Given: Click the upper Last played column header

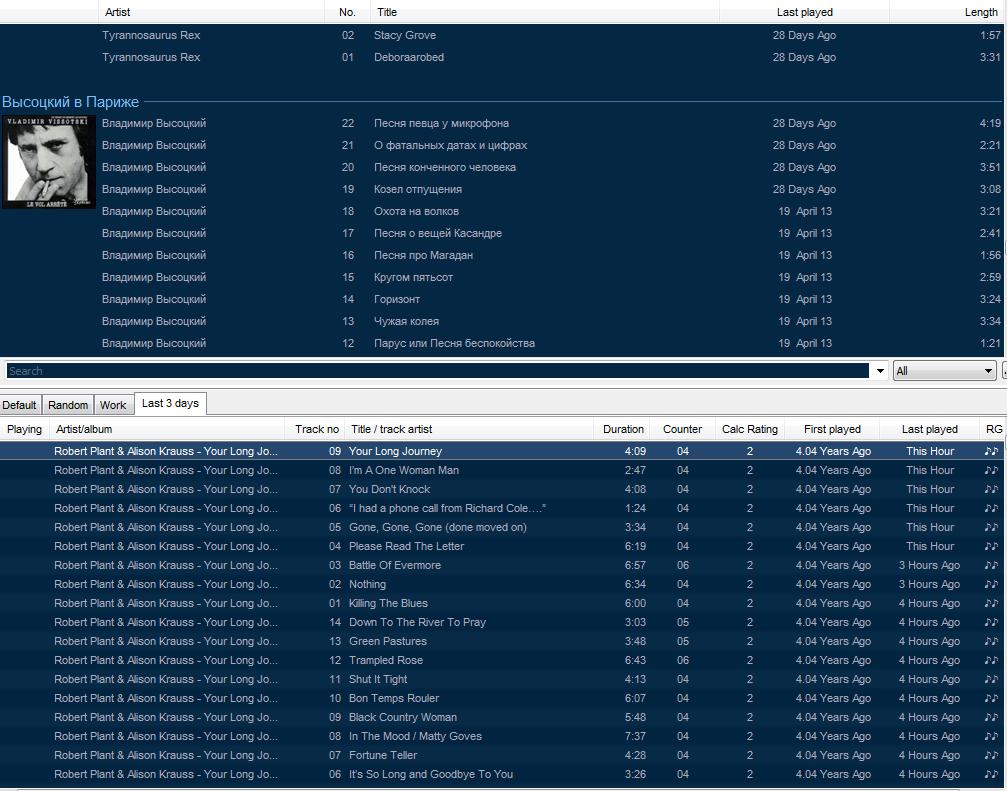Looking at the screenshot, I should click(x=804, y=12).
